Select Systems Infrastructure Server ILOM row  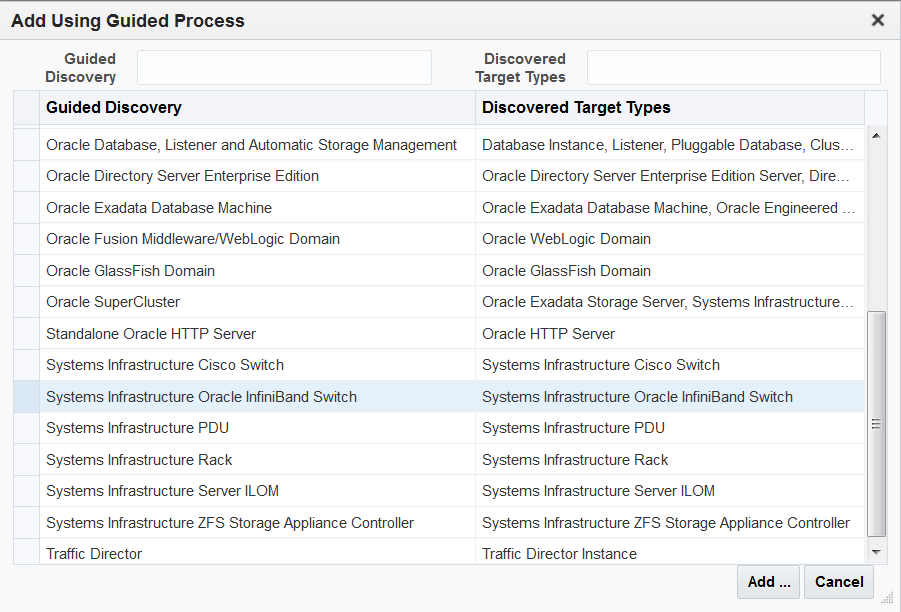tap(162, 491)
